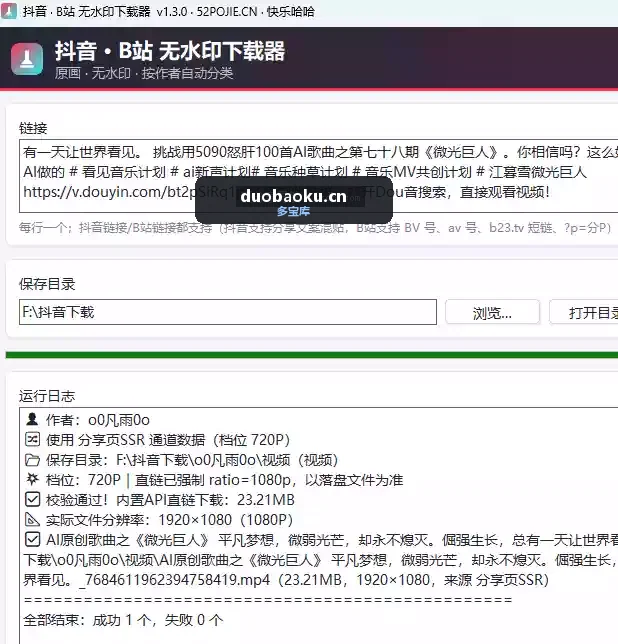Click the hashtag line # 看见音乐计划

click(x=305, y=172)
